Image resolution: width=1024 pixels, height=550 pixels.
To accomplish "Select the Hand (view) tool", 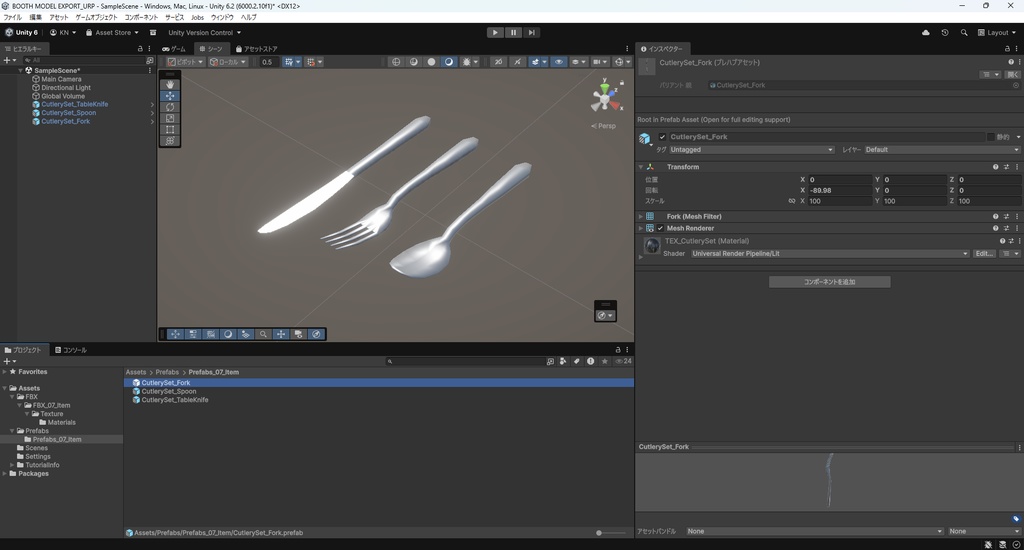I will point(170,84).
